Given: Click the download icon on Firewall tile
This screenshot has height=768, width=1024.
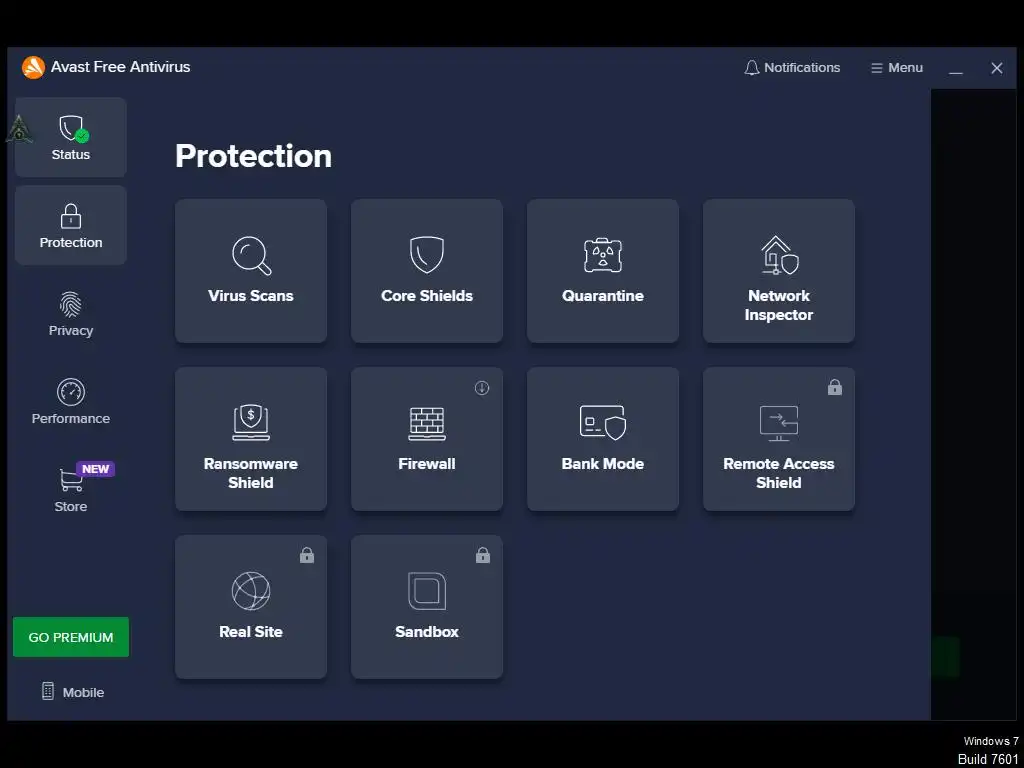Looking at the screenshot, I should coord(482,388).
